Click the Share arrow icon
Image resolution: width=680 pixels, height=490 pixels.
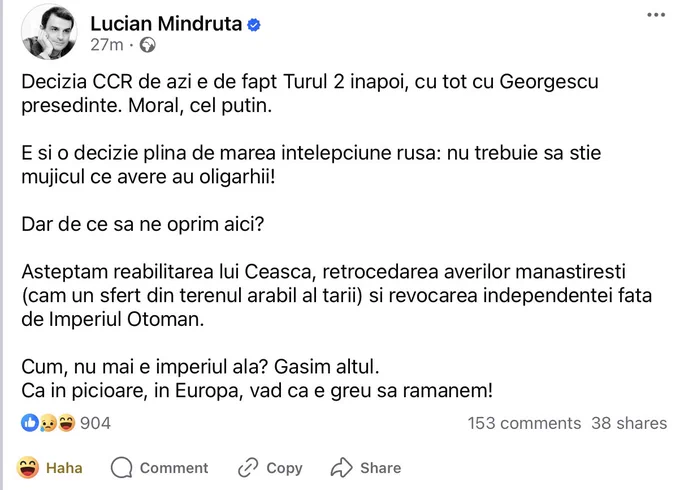click(x=342, y=467)
